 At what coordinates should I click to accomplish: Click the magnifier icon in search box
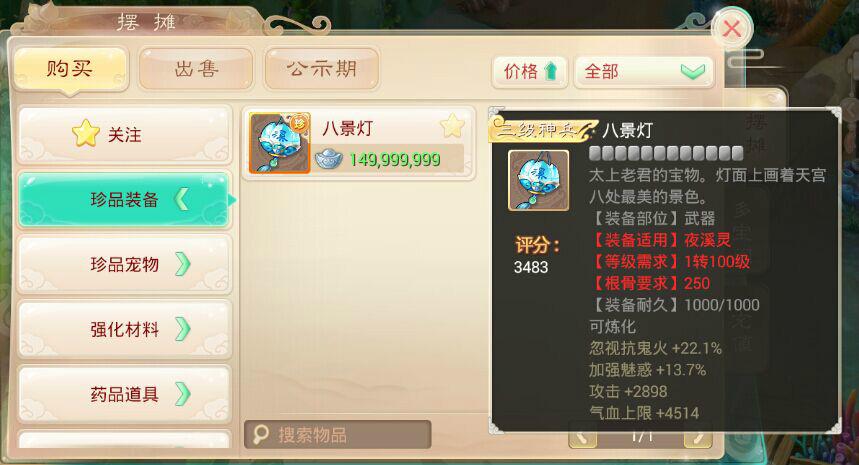(x=261, y=434)
